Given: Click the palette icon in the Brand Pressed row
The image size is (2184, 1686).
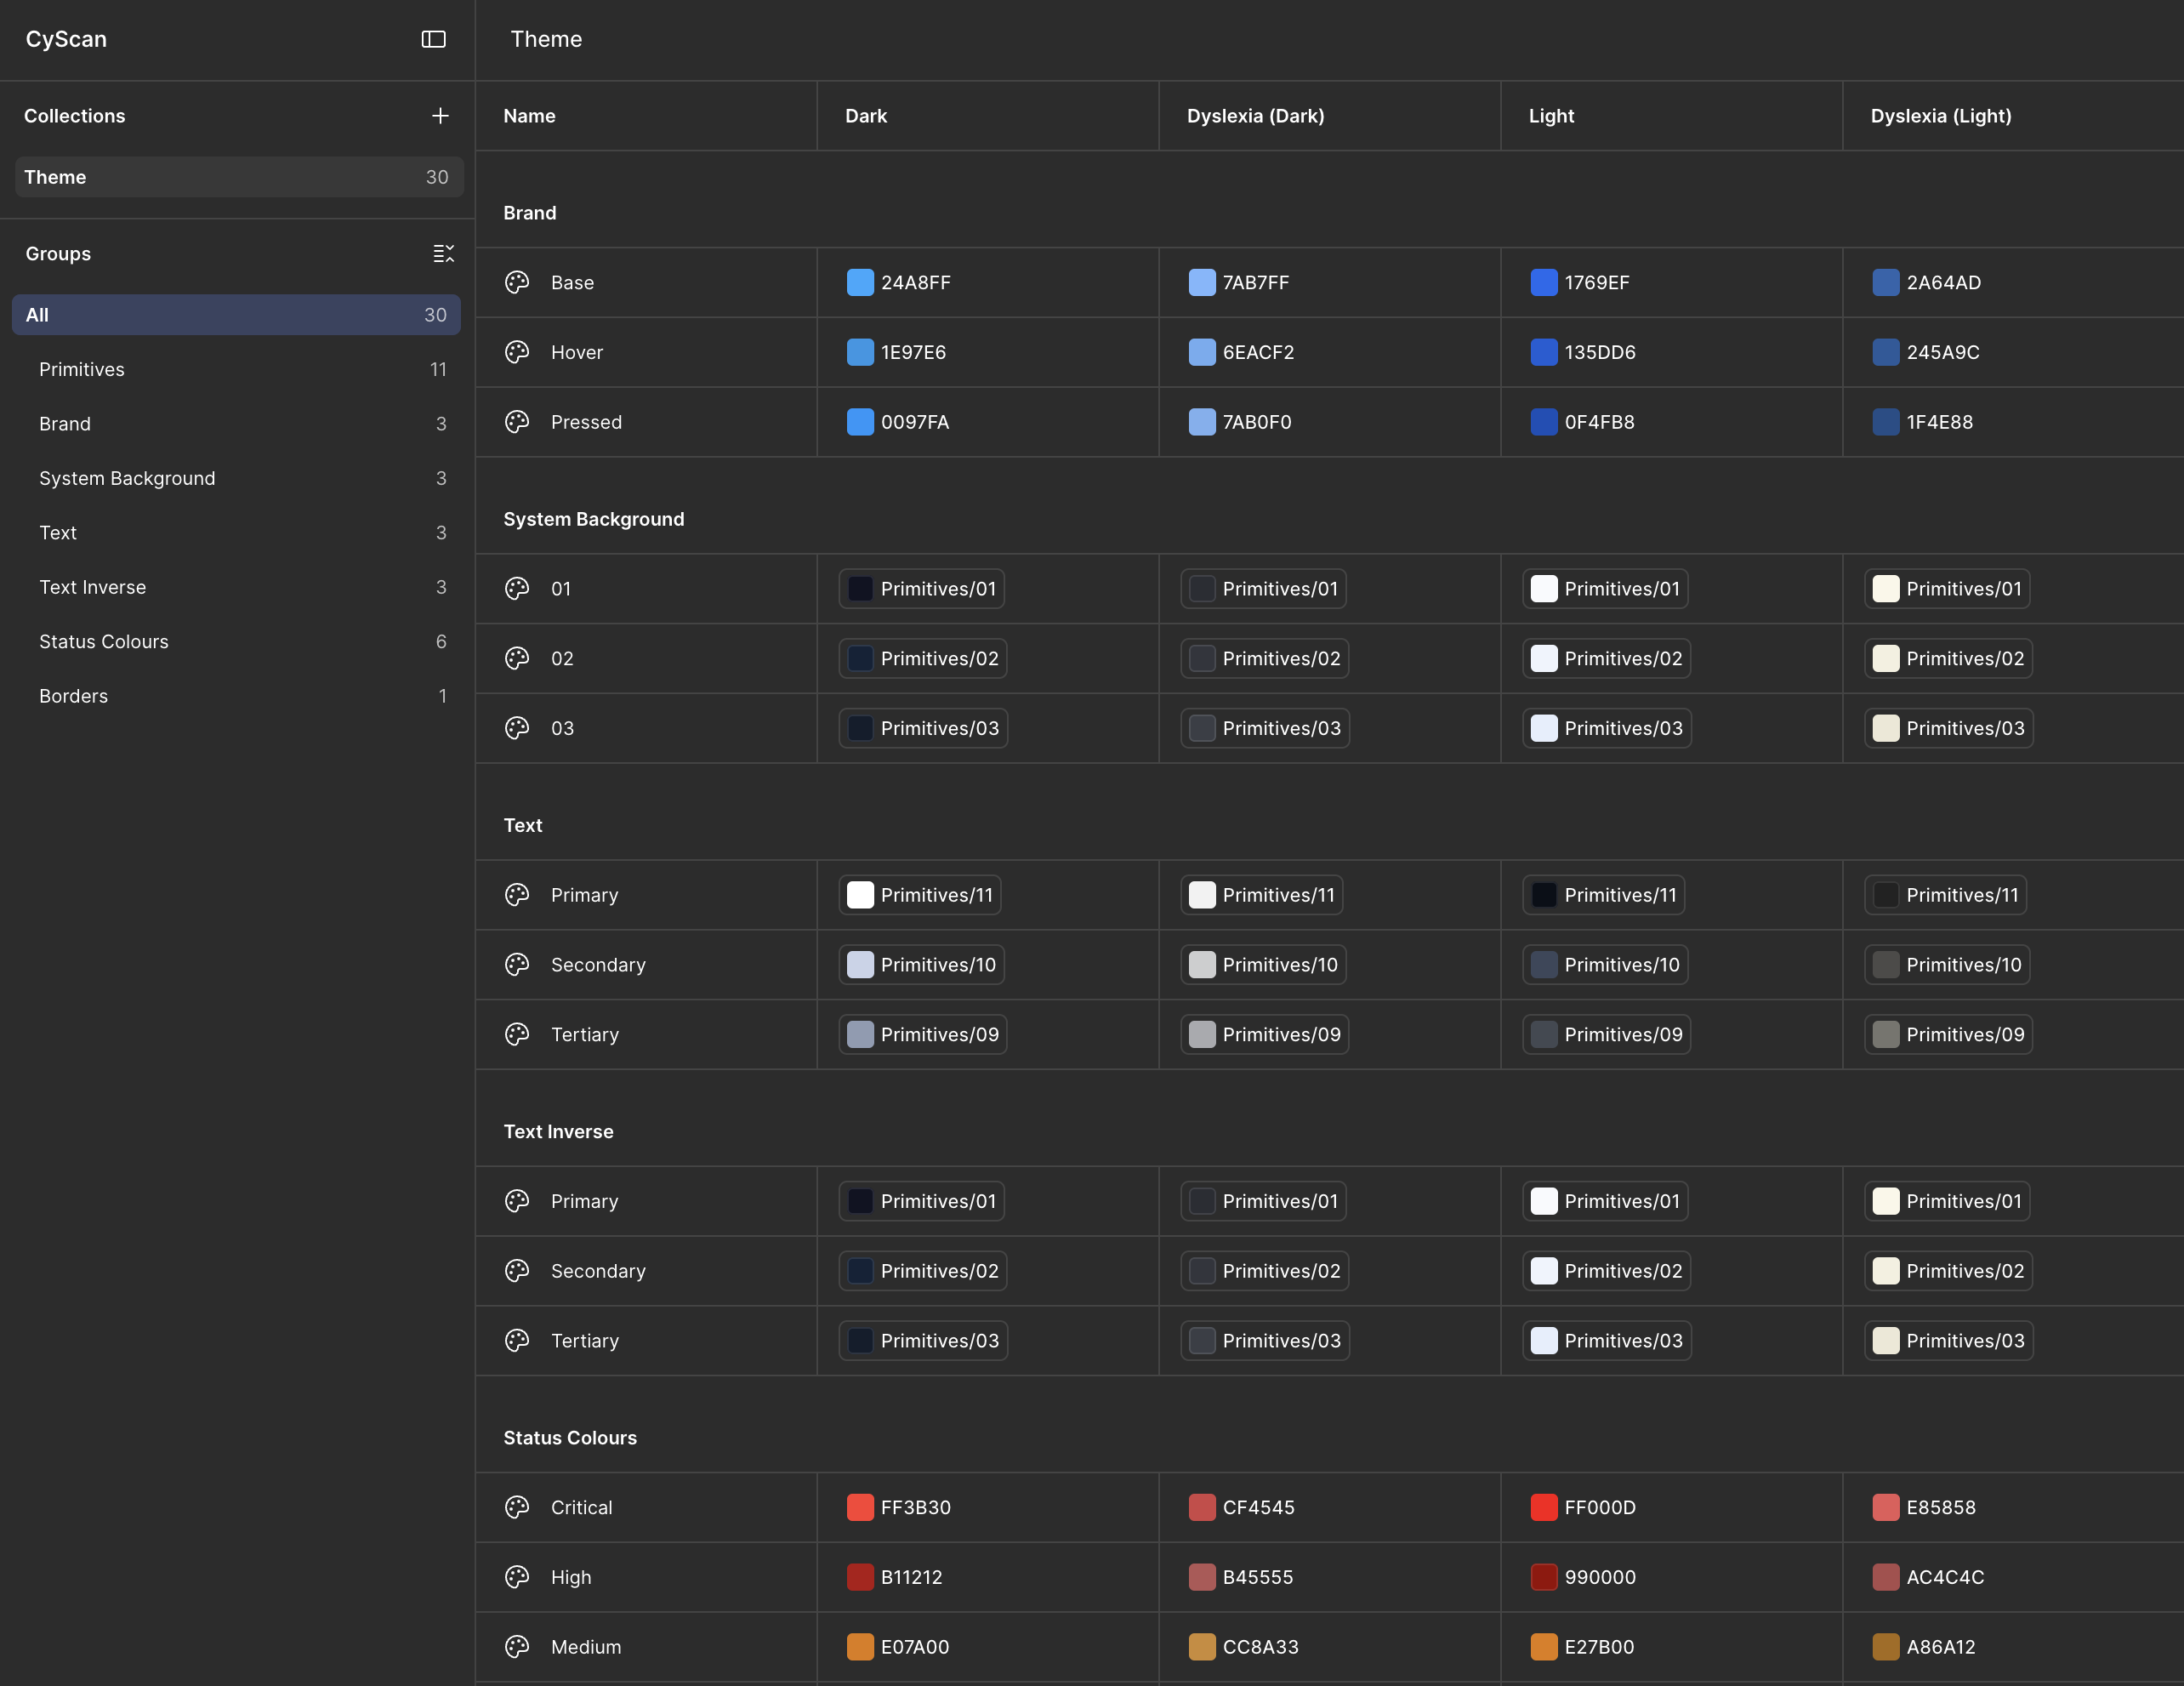Looking at the screenshot, I should [517, 423].
